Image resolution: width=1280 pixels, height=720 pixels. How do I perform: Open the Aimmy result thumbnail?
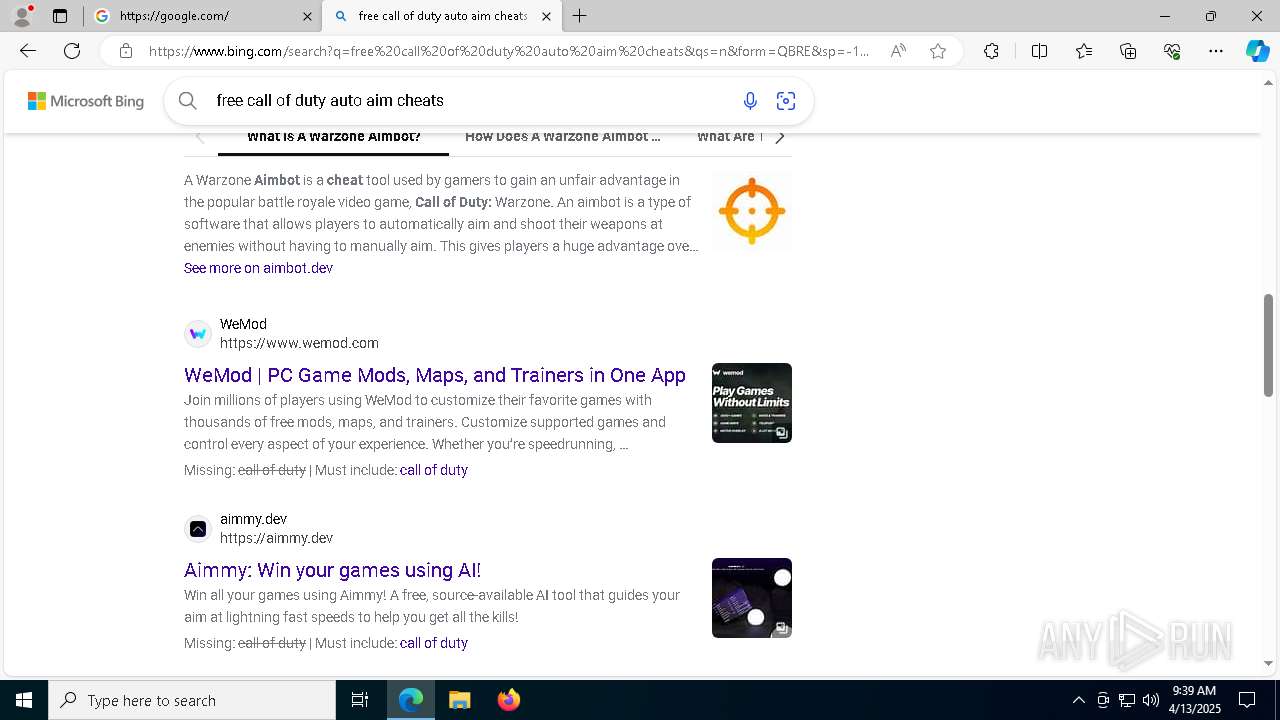click(x=752, y=598)
